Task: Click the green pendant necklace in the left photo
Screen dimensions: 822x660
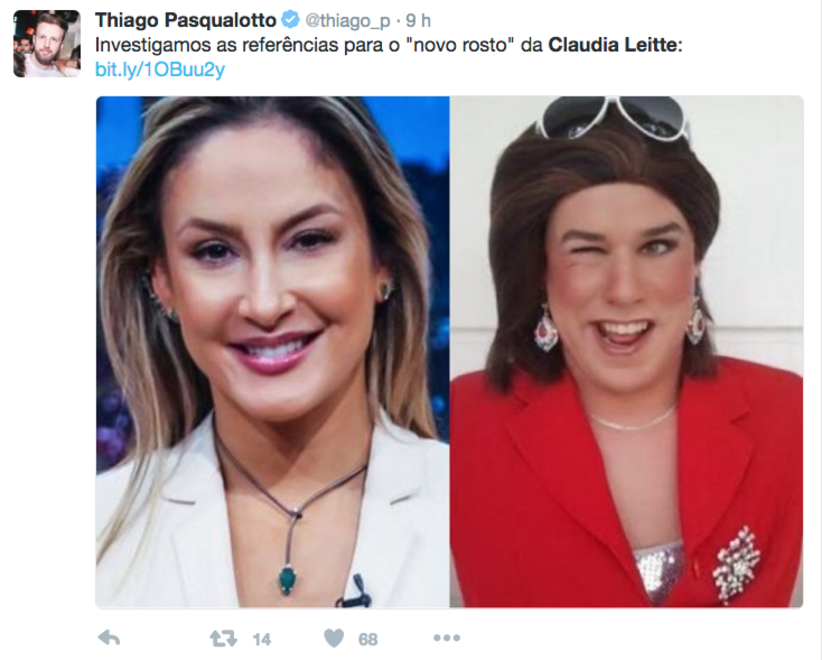Action: click(x=287, y=579)
